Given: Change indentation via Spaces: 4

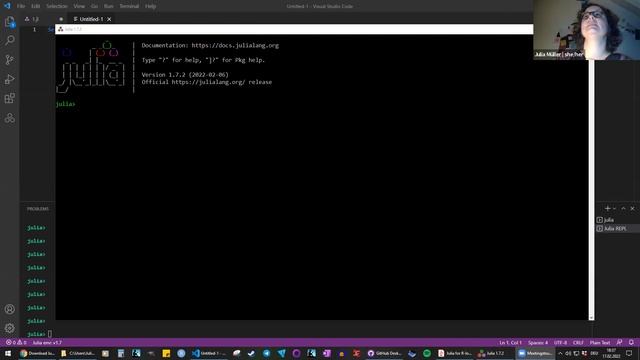Looking at the screenshot, I should pos(538,342).
